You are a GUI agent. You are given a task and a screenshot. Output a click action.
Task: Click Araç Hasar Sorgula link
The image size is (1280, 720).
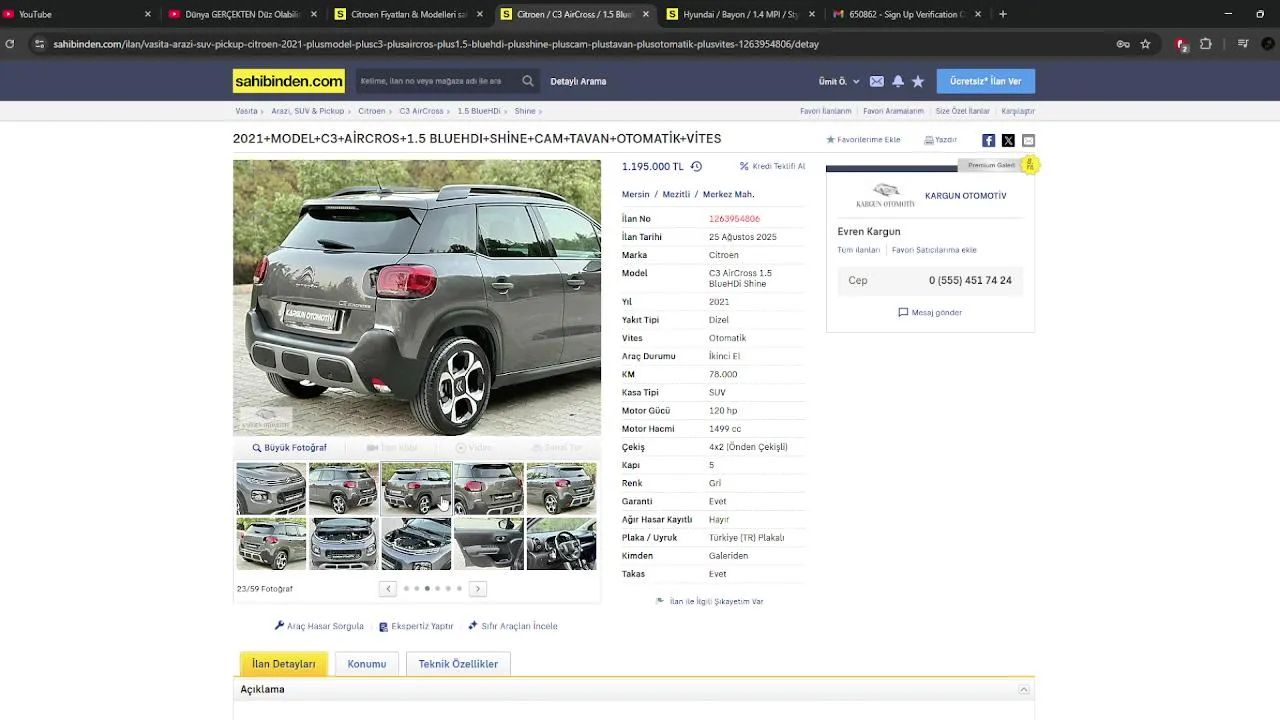319,626
